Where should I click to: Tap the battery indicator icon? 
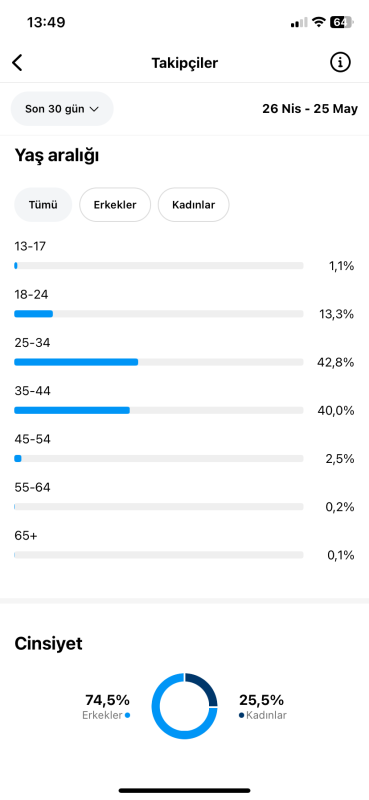pos(342,22)
